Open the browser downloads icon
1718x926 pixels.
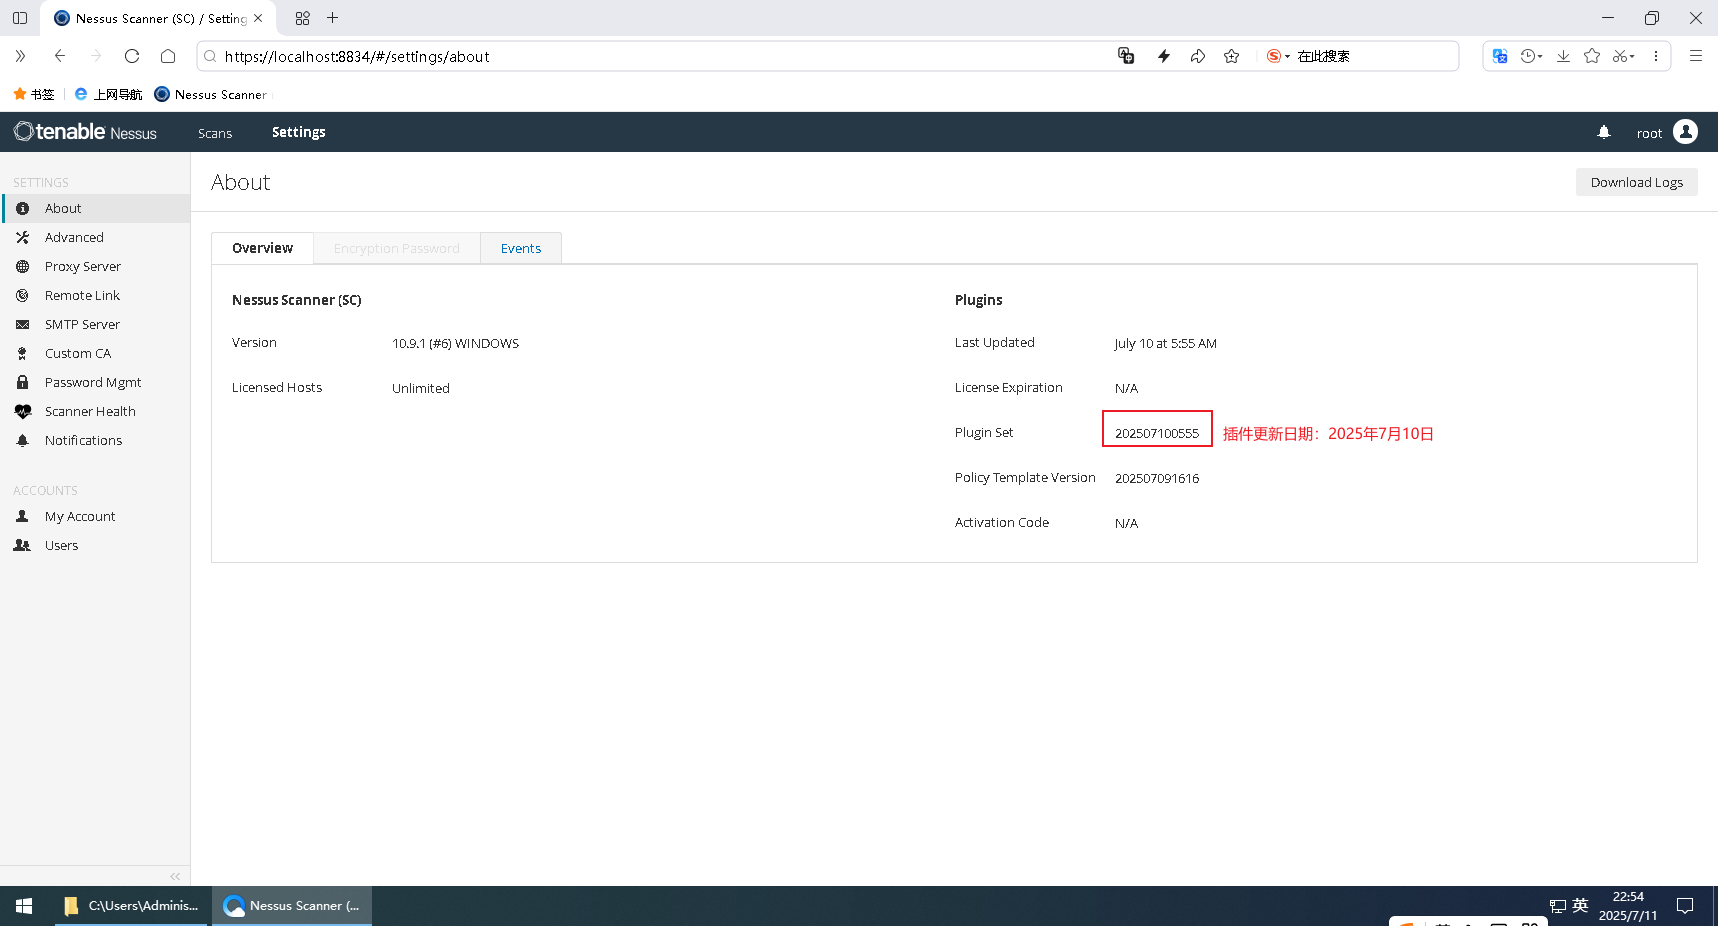pos(1563,56)
